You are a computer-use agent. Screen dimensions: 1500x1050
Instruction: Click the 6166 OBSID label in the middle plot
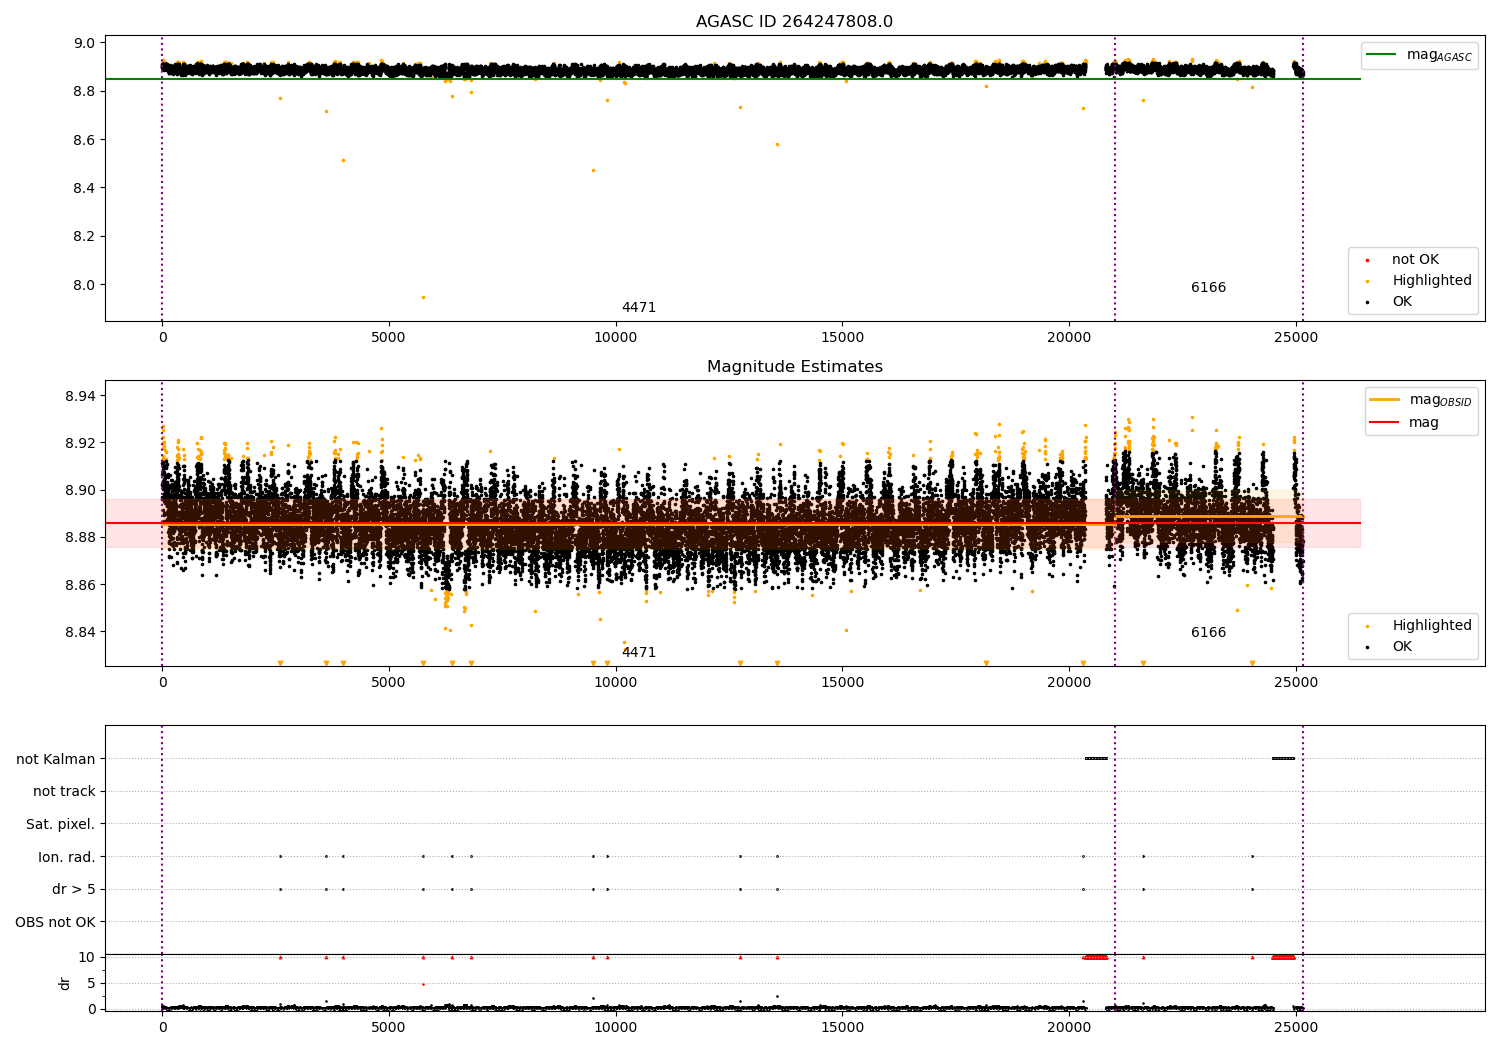(1208, 633)
